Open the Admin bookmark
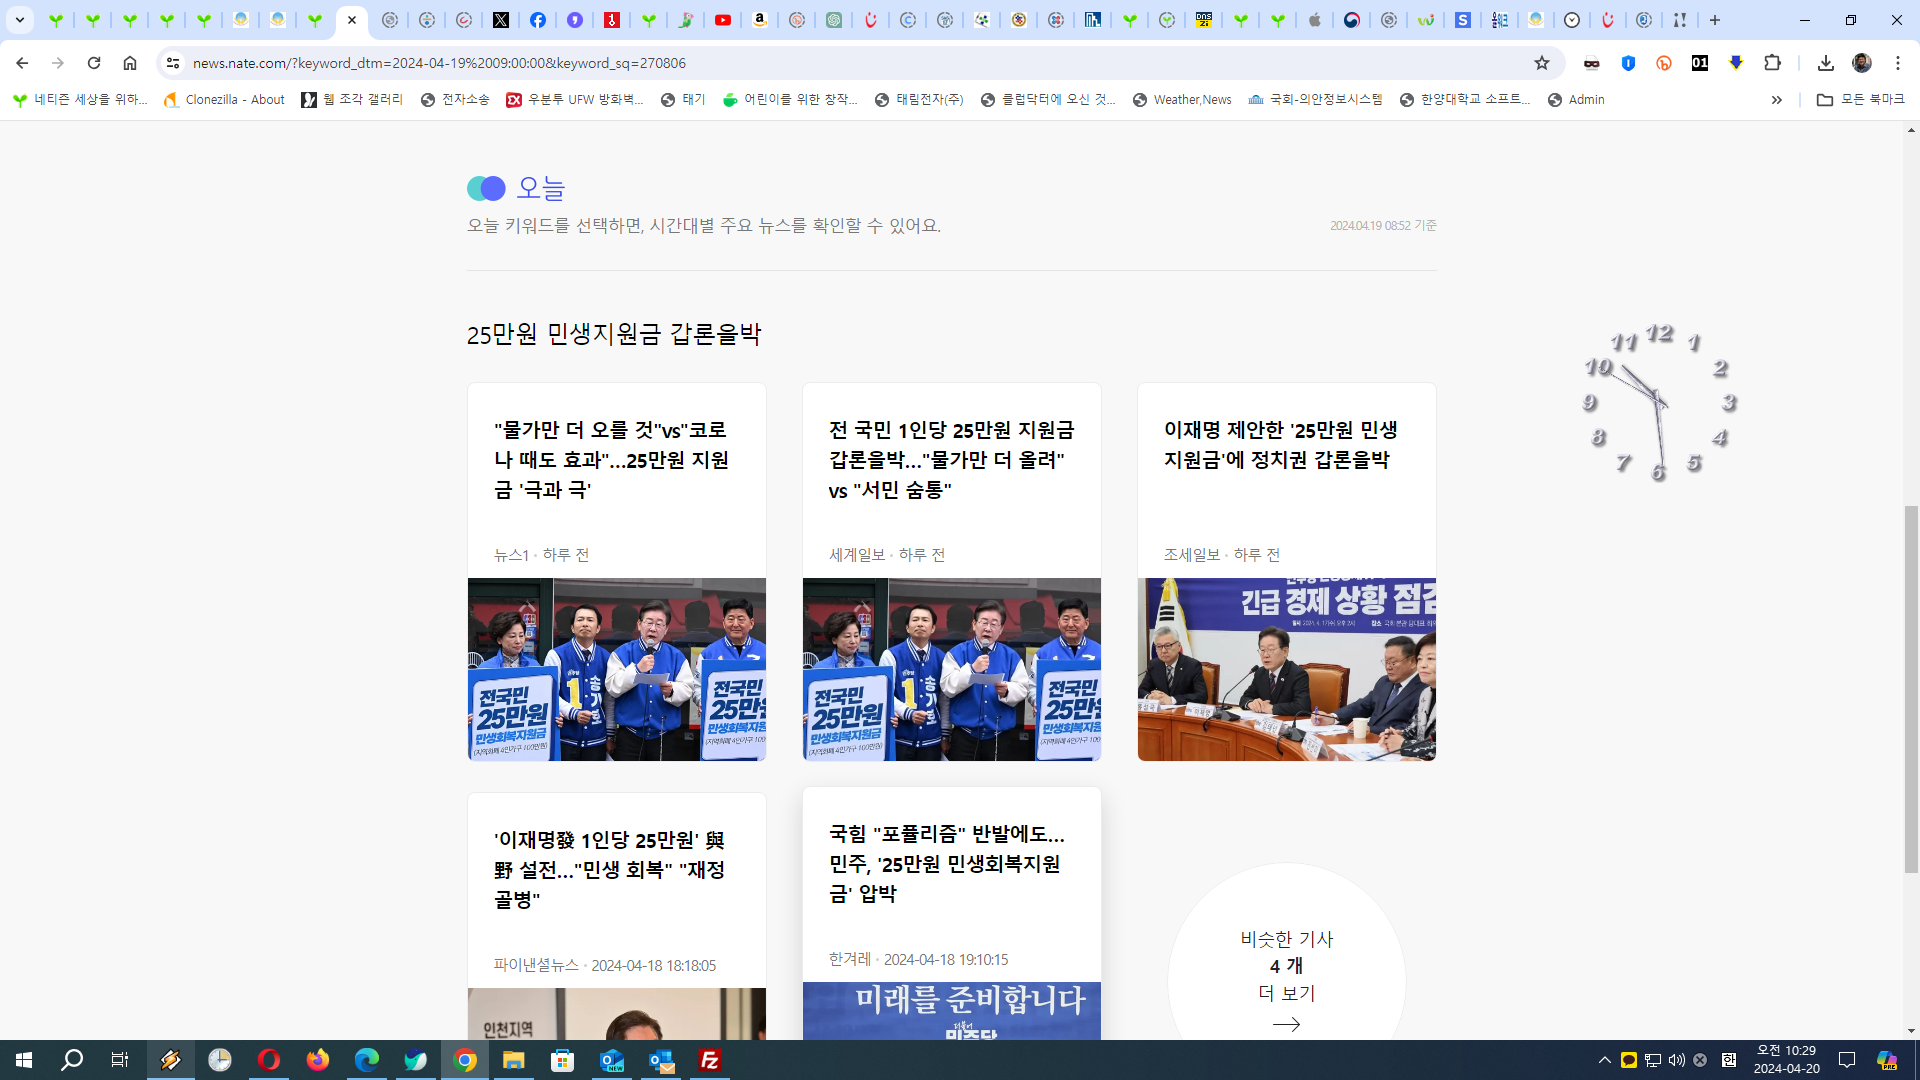The width and height of the screenshot is (1920, 1080). 1576,100
